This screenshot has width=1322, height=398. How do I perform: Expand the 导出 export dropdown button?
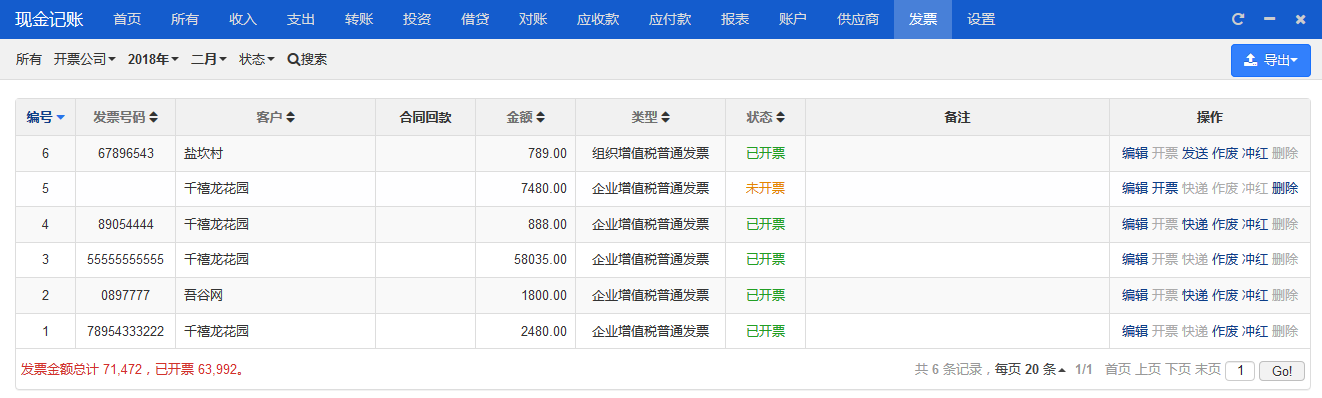coord(1270,60)
